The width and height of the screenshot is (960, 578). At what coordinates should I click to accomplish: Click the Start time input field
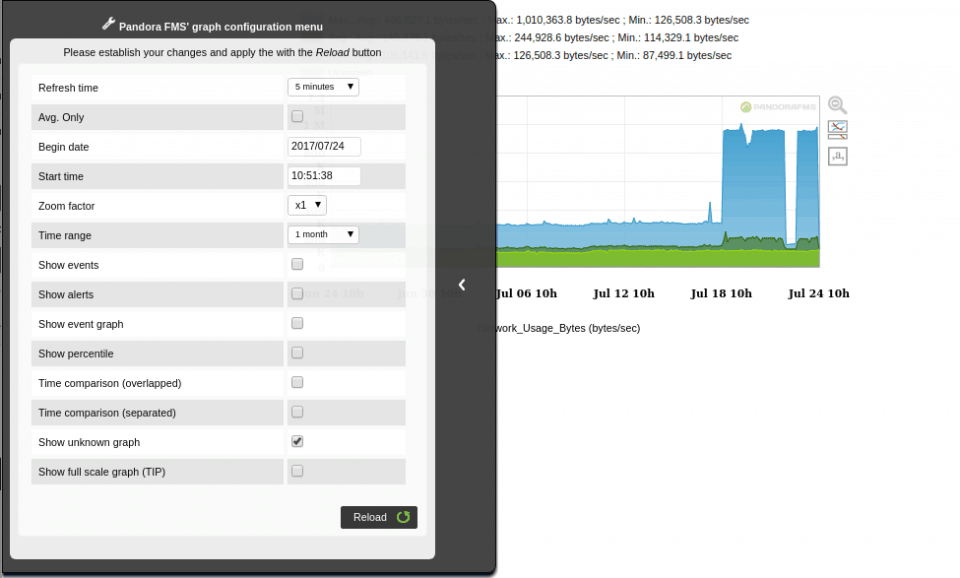(324, 176)
